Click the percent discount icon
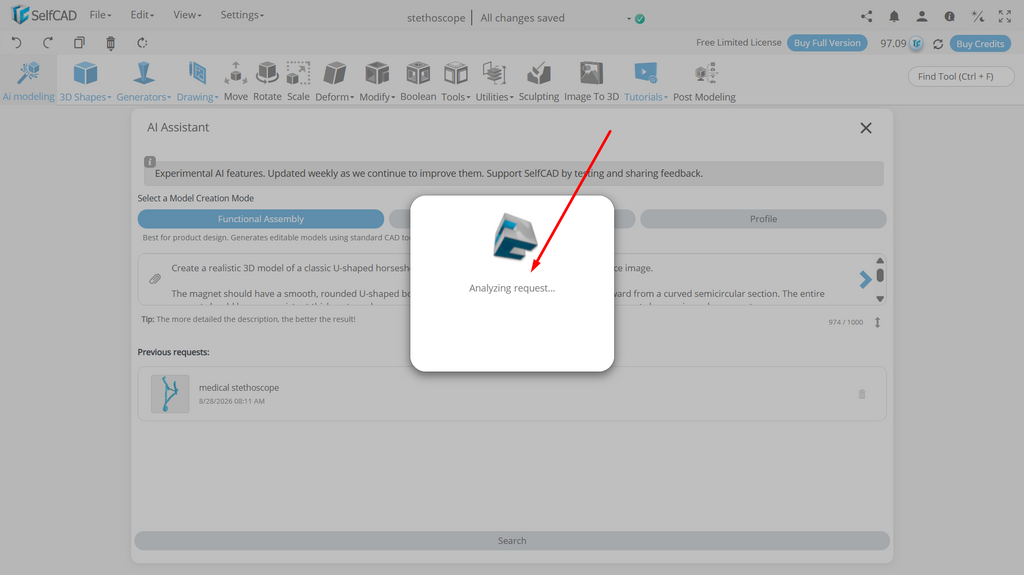 pos(977,17)
